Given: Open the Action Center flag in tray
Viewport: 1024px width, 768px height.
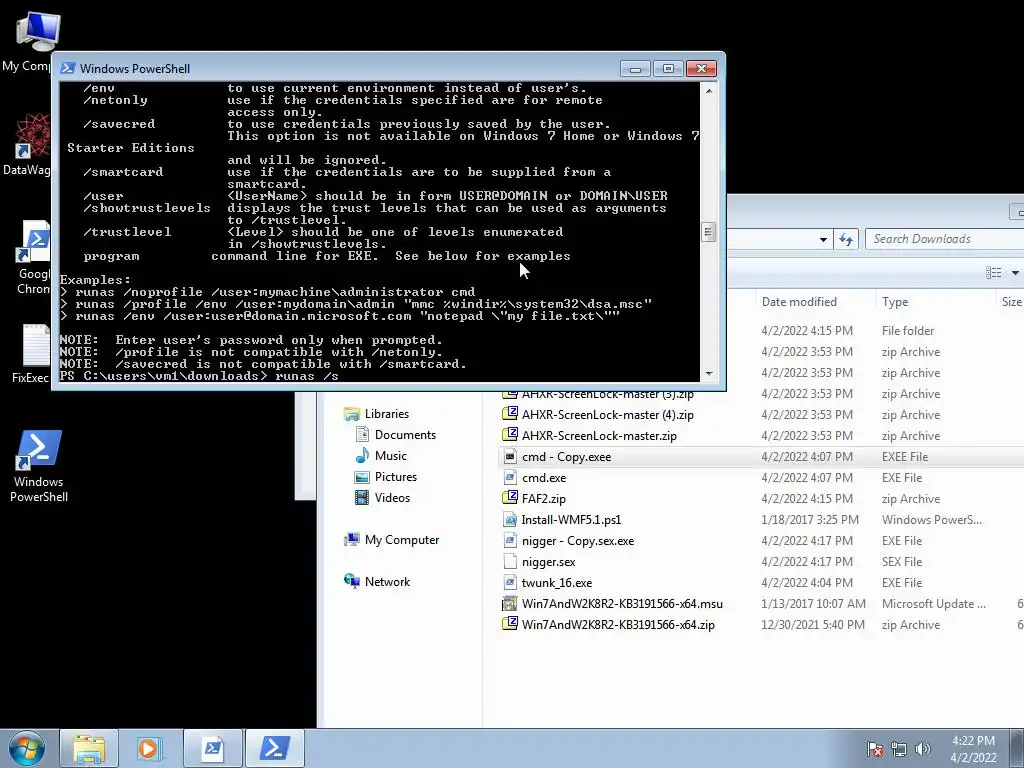Looking at the screenshot, I should (x=874, y=750).
